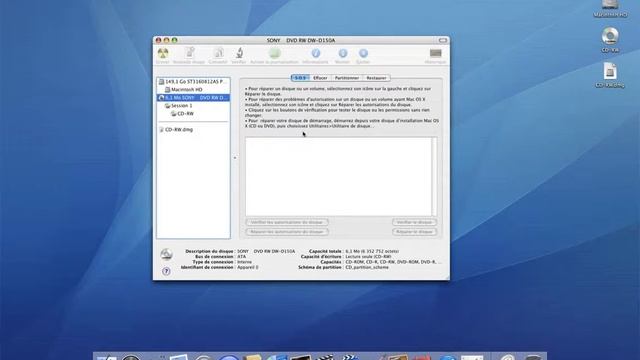
Task: Select CD-RW.dmg in the sidebar list
Action: (x=193, y=129)
